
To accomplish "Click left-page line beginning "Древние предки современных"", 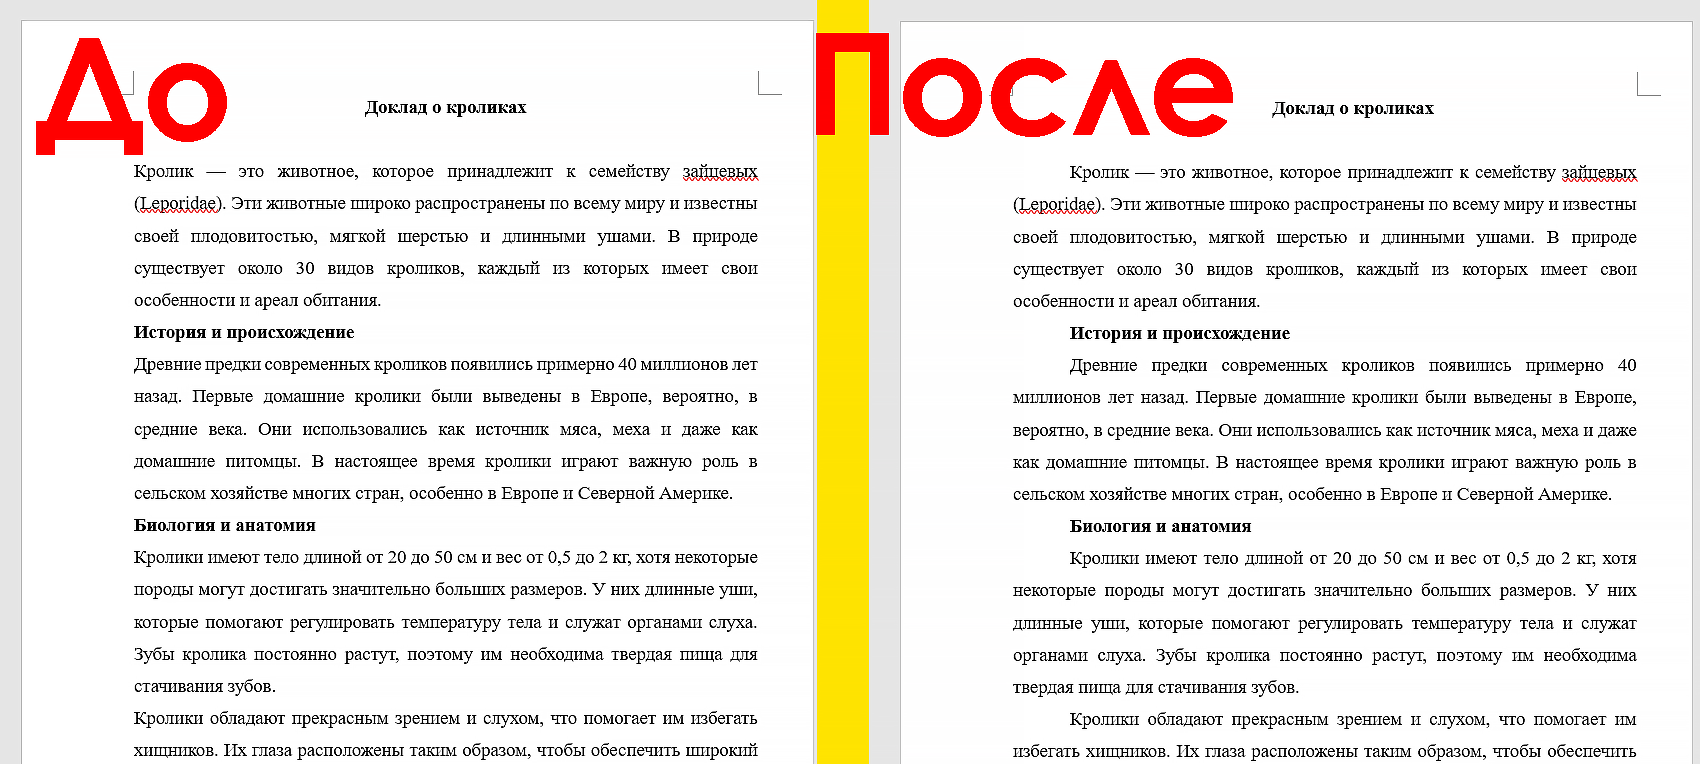I will pyautogui.click(x=446, y=364).
